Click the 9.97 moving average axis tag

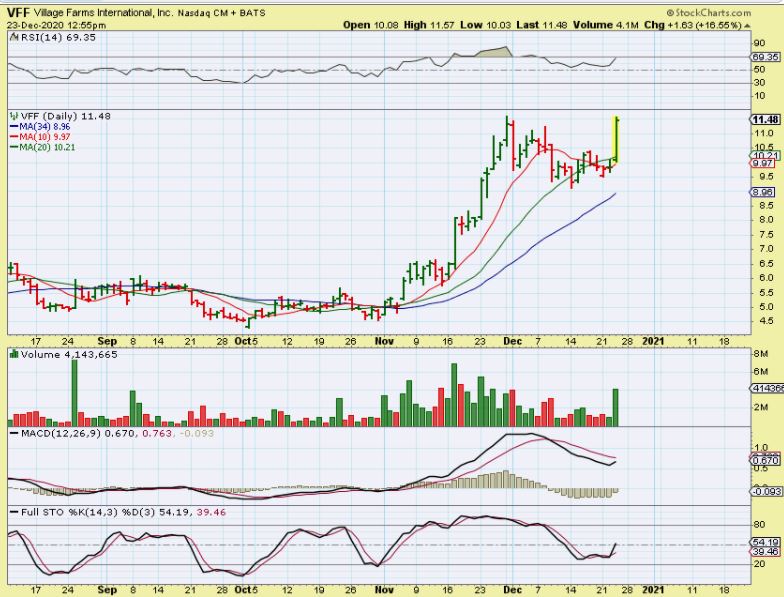(x=764, y=164)
